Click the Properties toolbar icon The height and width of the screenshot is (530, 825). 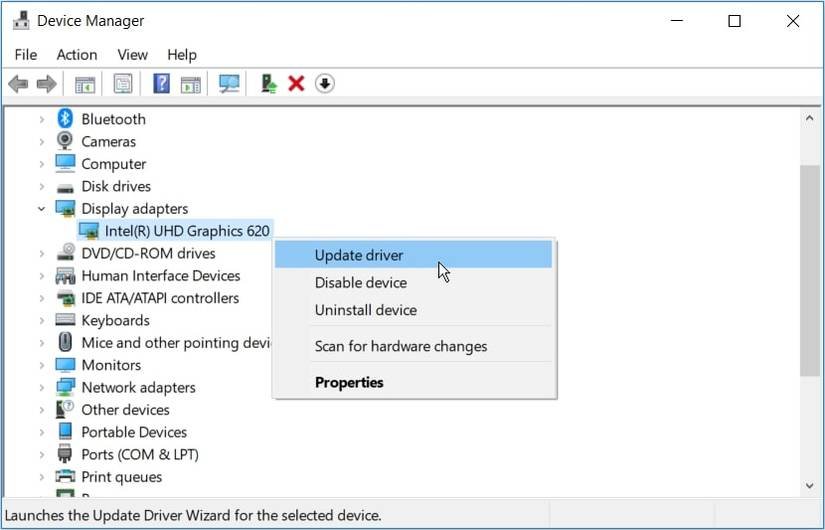(122, 84)
